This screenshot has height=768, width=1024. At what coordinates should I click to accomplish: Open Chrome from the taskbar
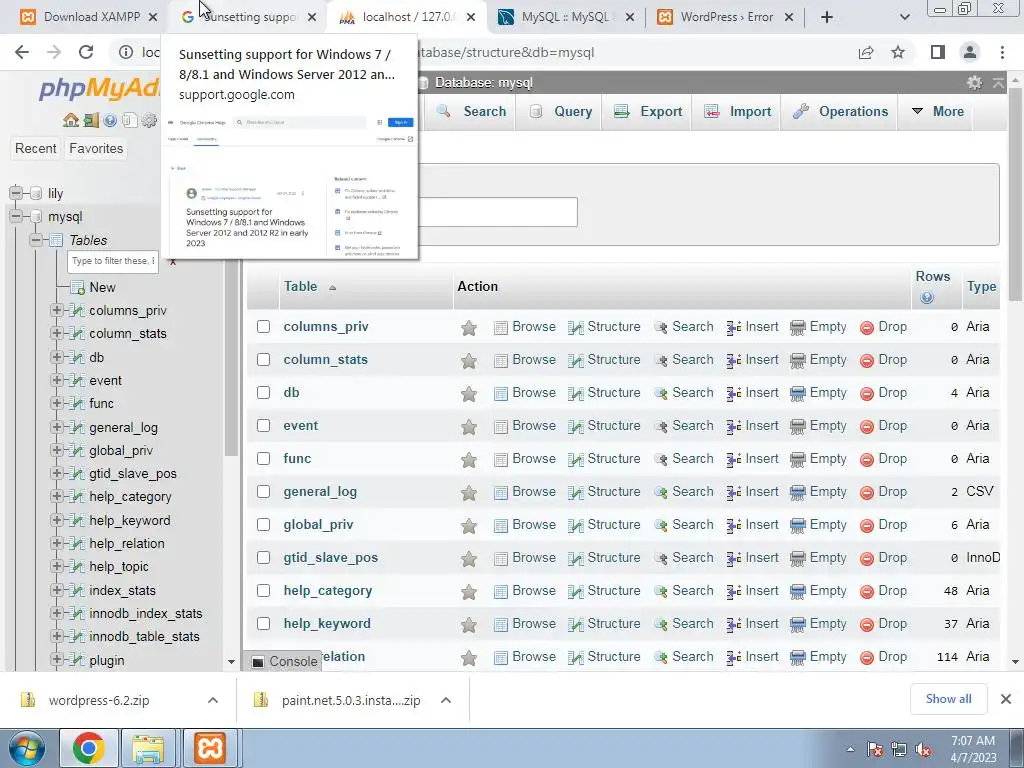[89, 748]
